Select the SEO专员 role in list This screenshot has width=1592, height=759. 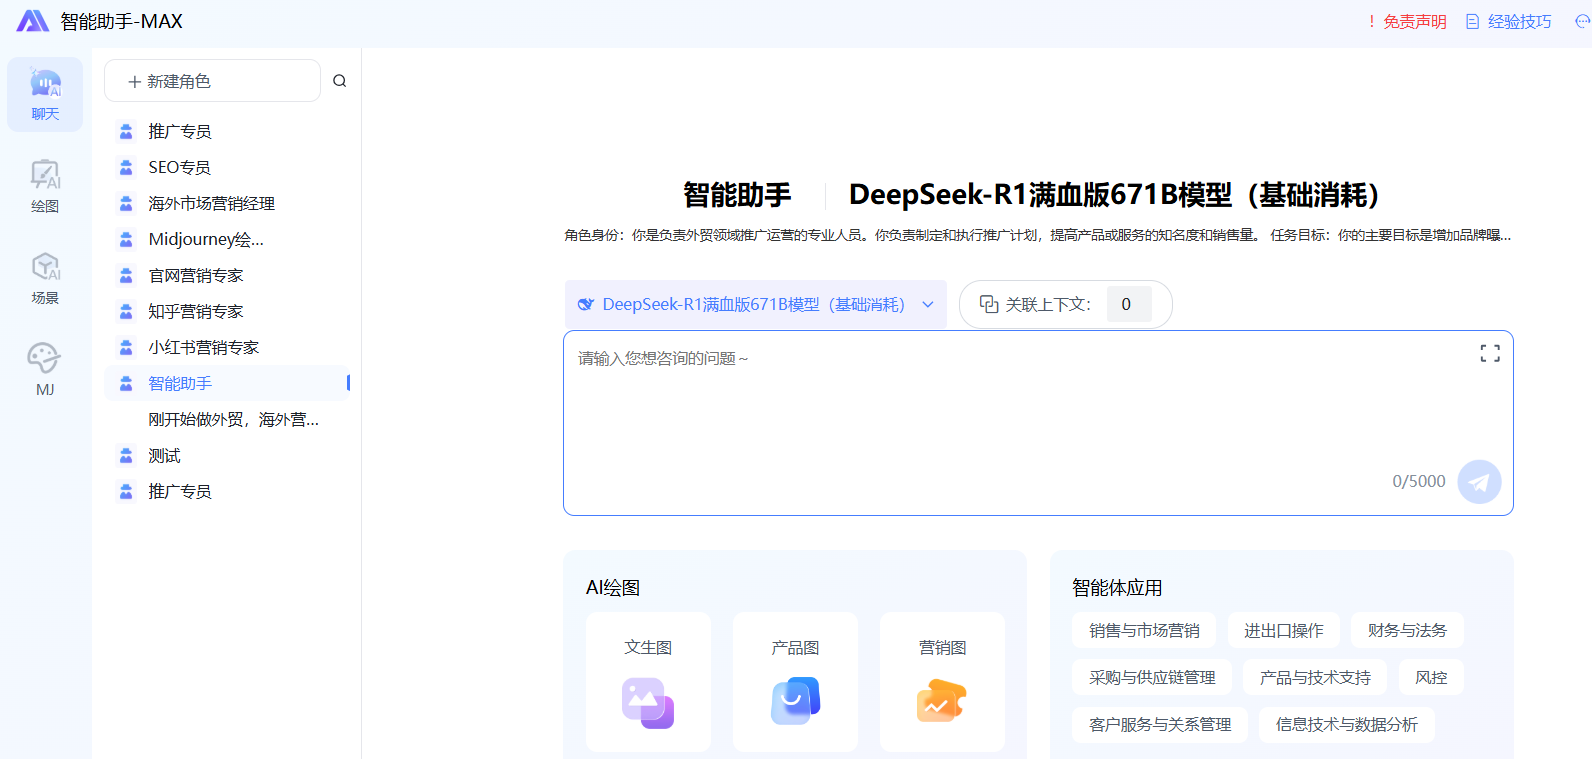[x=180, y=167]
